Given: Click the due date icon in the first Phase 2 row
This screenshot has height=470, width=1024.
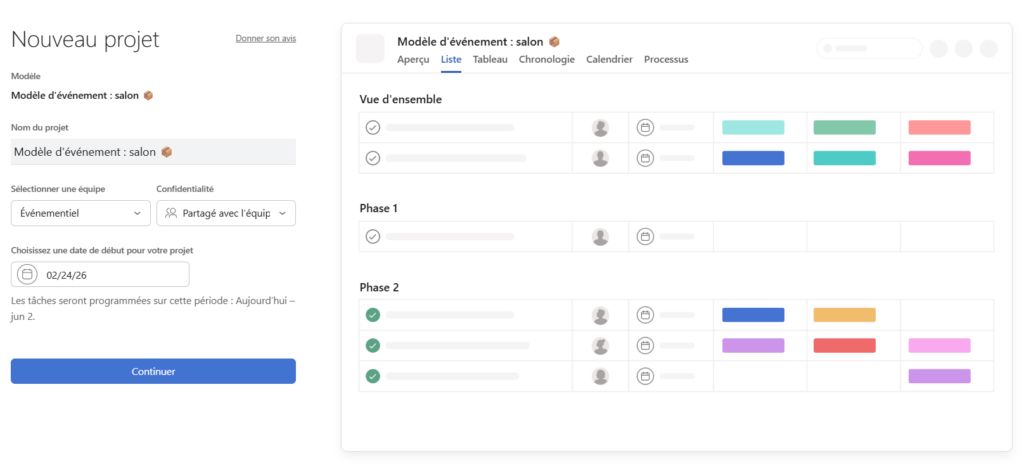Looking at the screenshot, I should click(645, 315).
